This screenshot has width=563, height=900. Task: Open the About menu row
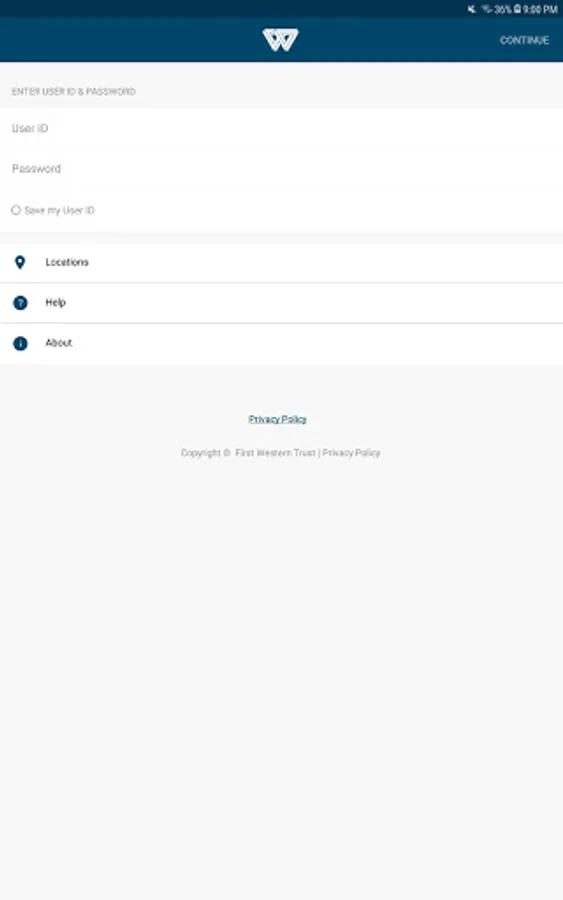[281, 343]
